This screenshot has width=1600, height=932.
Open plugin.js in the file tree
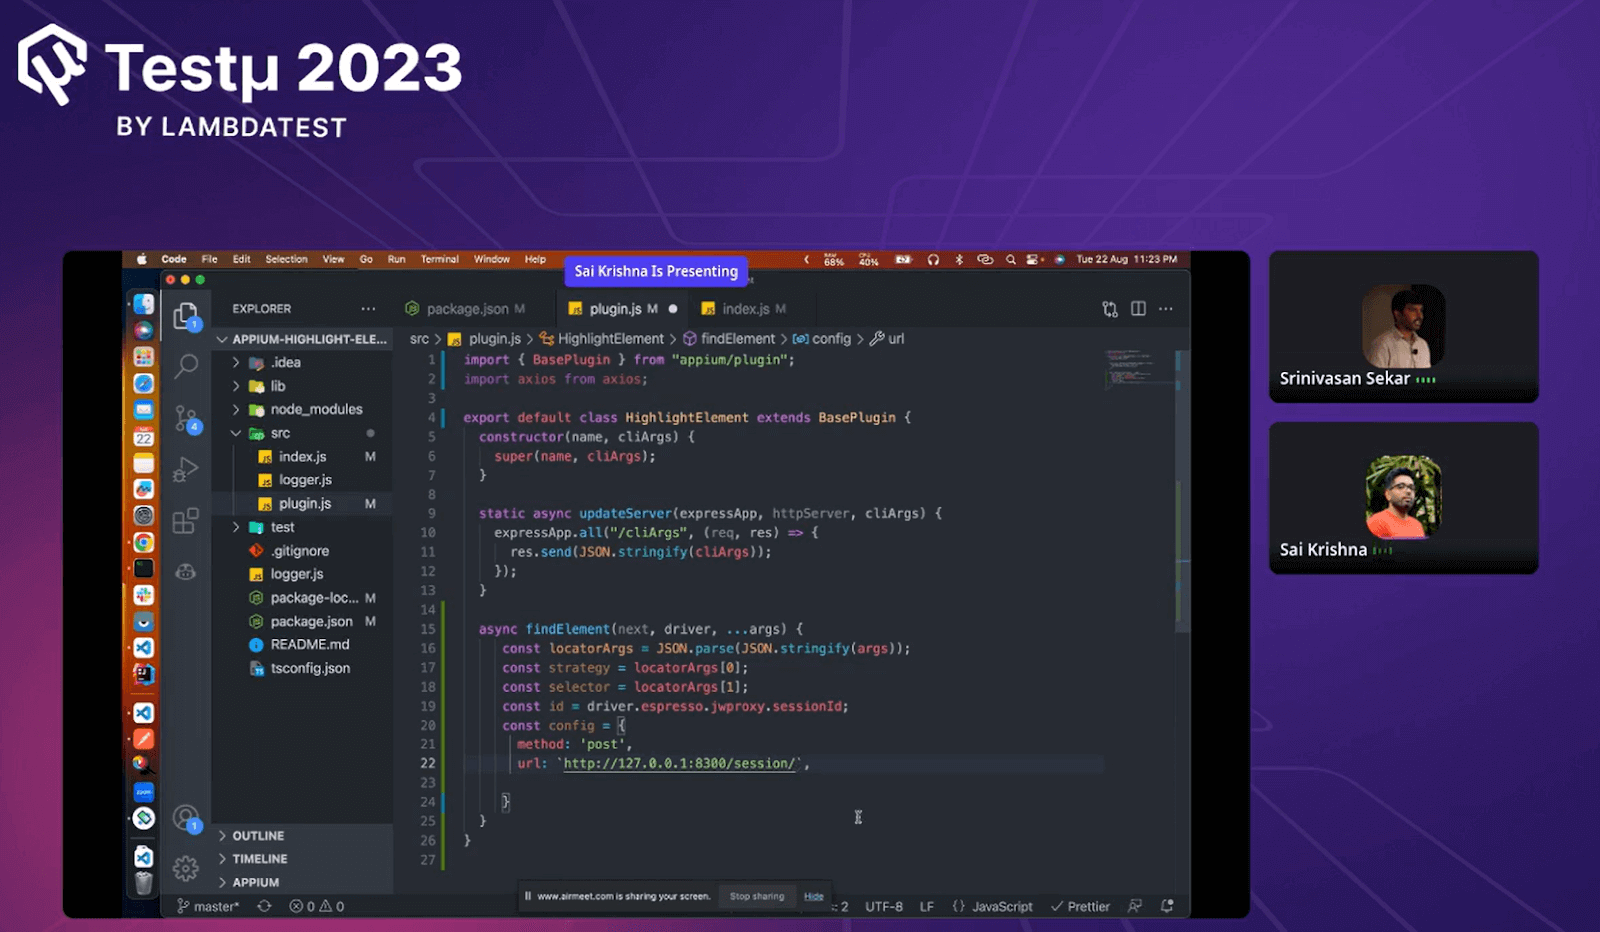click(x=303, y=504)
